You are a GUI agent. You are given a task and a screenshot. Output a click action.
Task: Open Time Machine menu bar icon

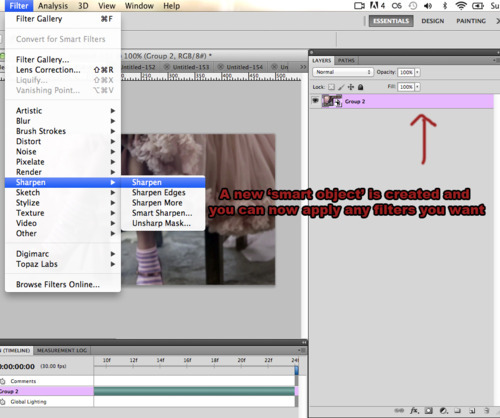[x=413, y=6]
